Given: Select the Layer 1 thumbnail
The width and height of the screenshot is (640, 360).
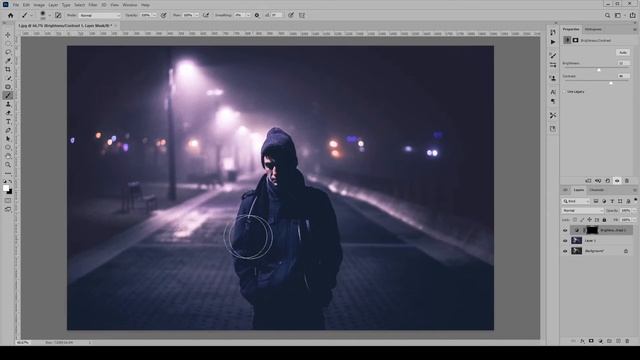Looking at the screenshot, I should point(576,241).
